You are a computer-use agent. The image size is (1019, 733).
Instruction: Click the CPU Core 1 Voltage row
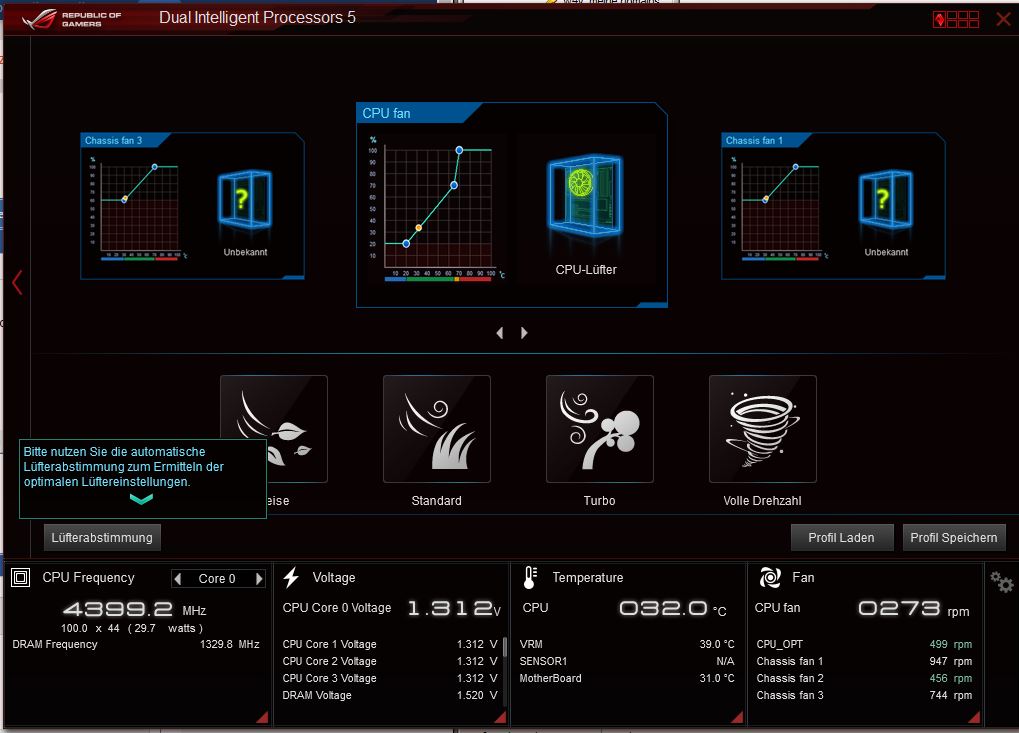390,644
